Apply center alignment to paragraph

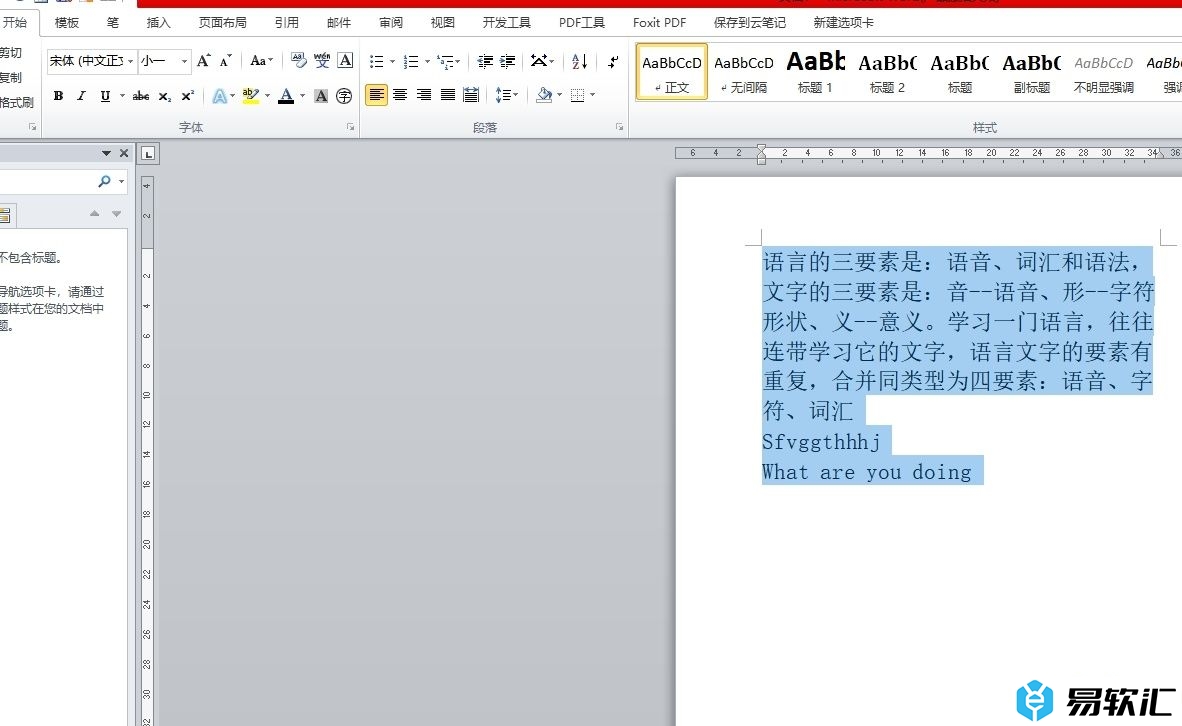400,95
